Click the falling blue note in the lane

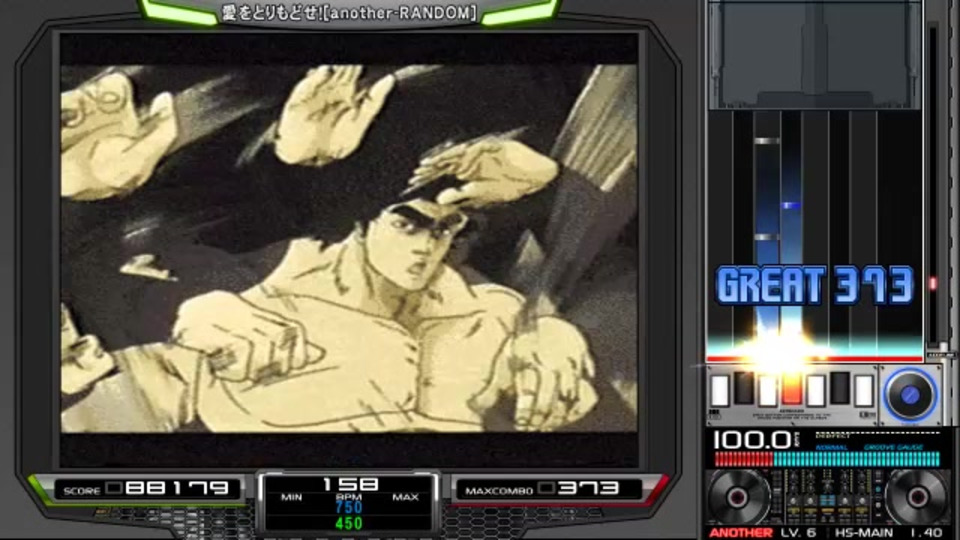pos(791,206)
